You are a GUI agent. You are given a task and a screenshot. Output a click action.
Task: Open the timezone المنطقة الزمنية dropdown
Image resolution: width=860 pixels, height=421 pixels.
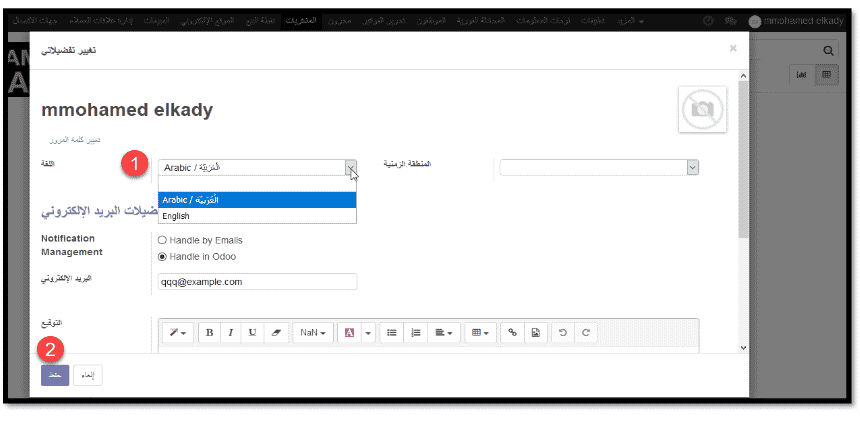[599, 168]
